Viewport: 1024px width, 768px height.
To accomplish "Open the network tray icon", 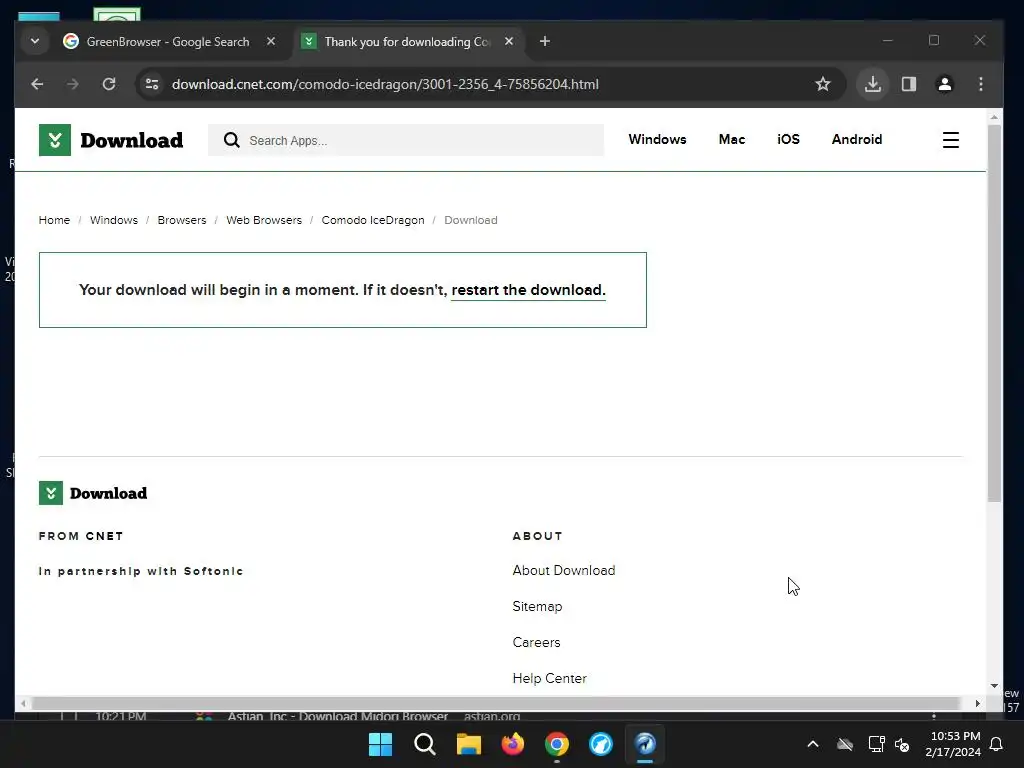I will (x=876, y=744).
